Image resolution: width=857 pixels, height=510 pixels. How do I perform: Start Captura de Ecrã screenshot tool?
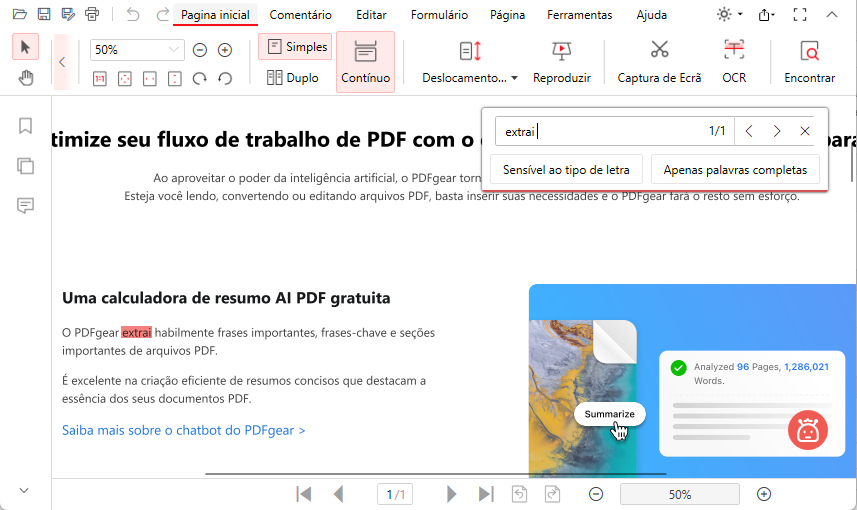coord(659,62)
